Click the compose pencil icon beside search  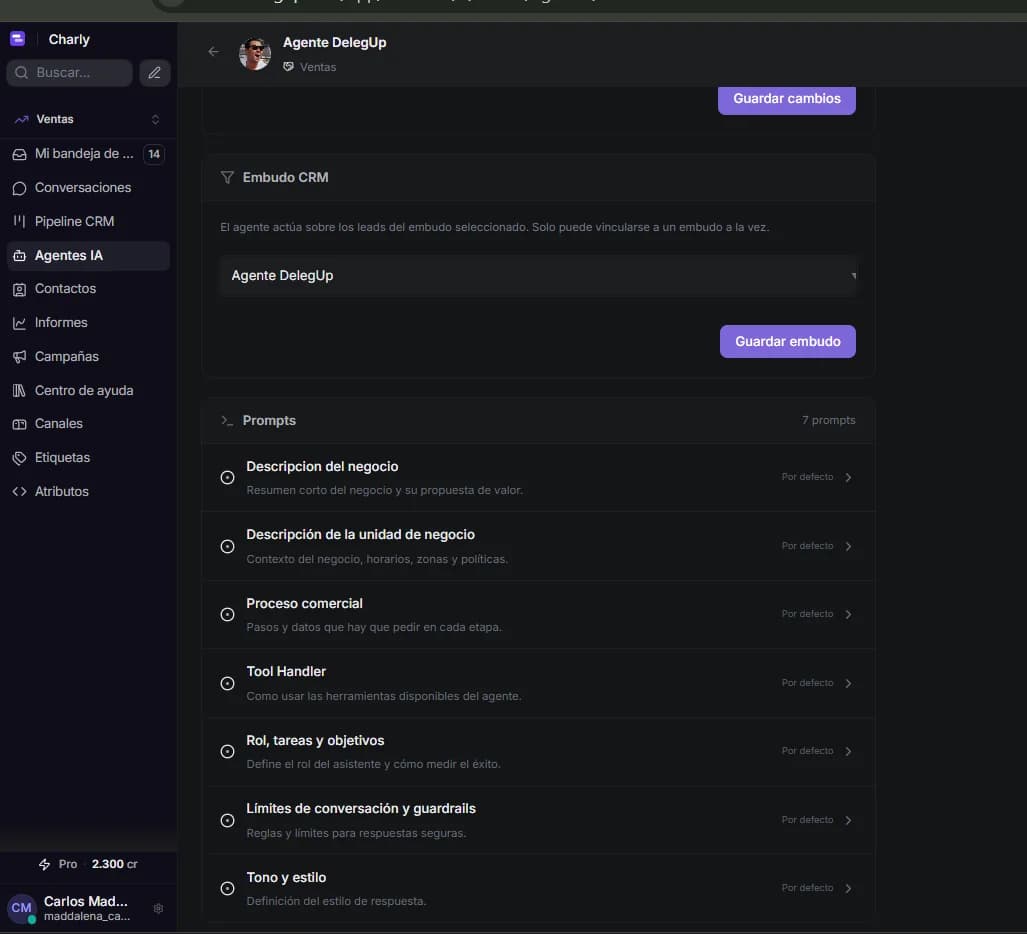click(155, 73)
